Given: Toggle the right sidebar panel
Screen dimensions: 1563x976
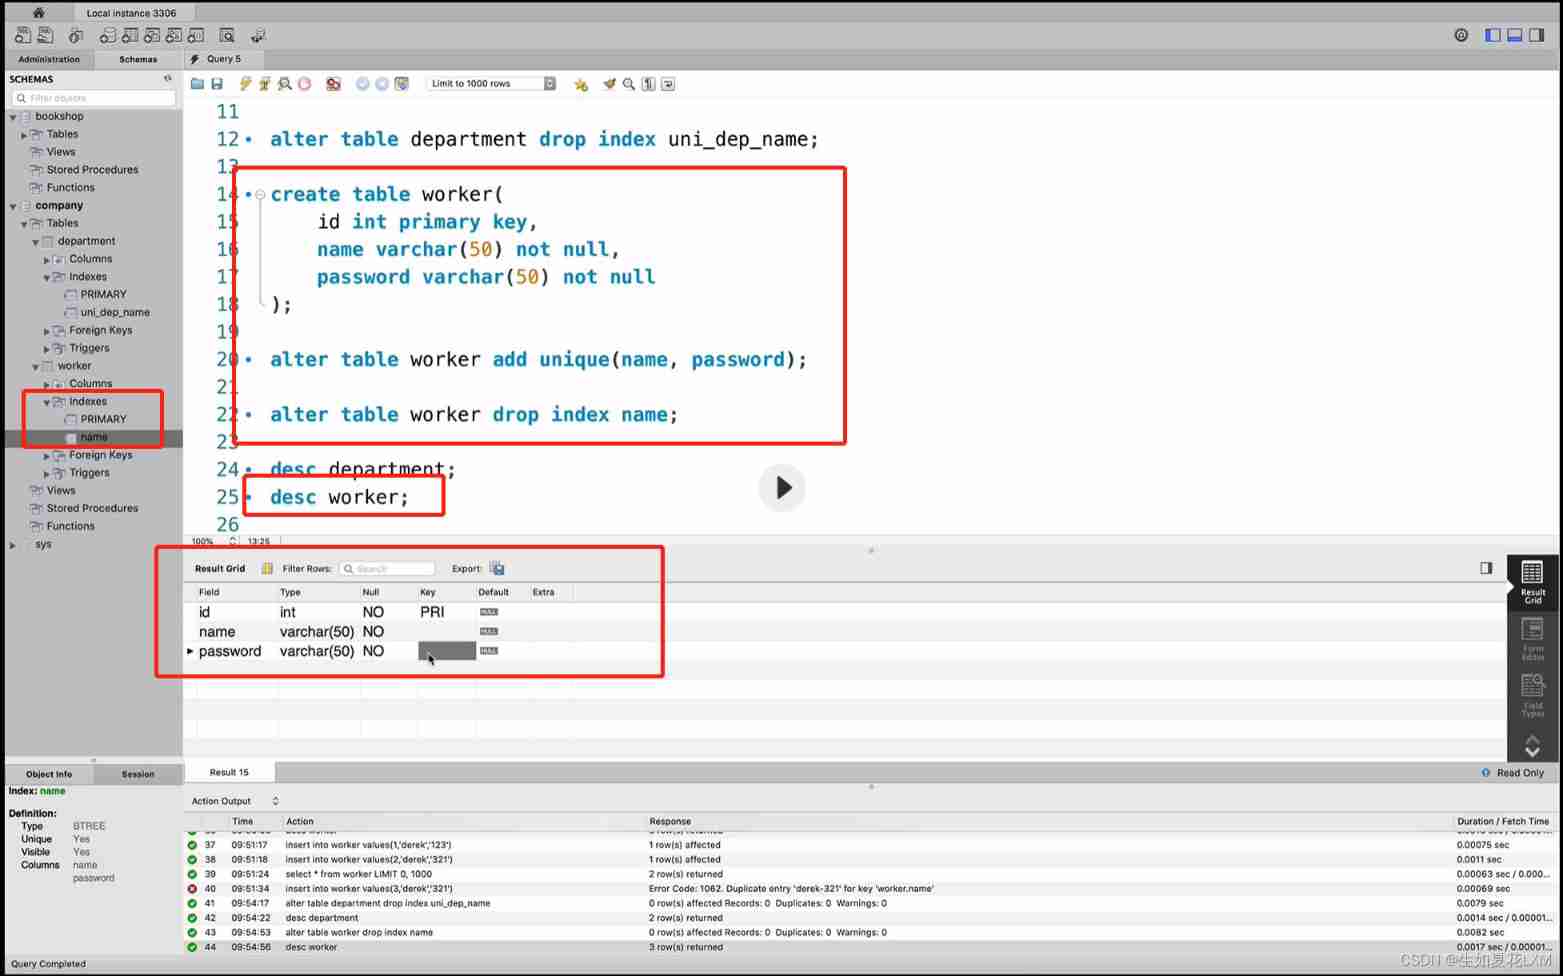Looking at the screenshot, I should 1537,35.
